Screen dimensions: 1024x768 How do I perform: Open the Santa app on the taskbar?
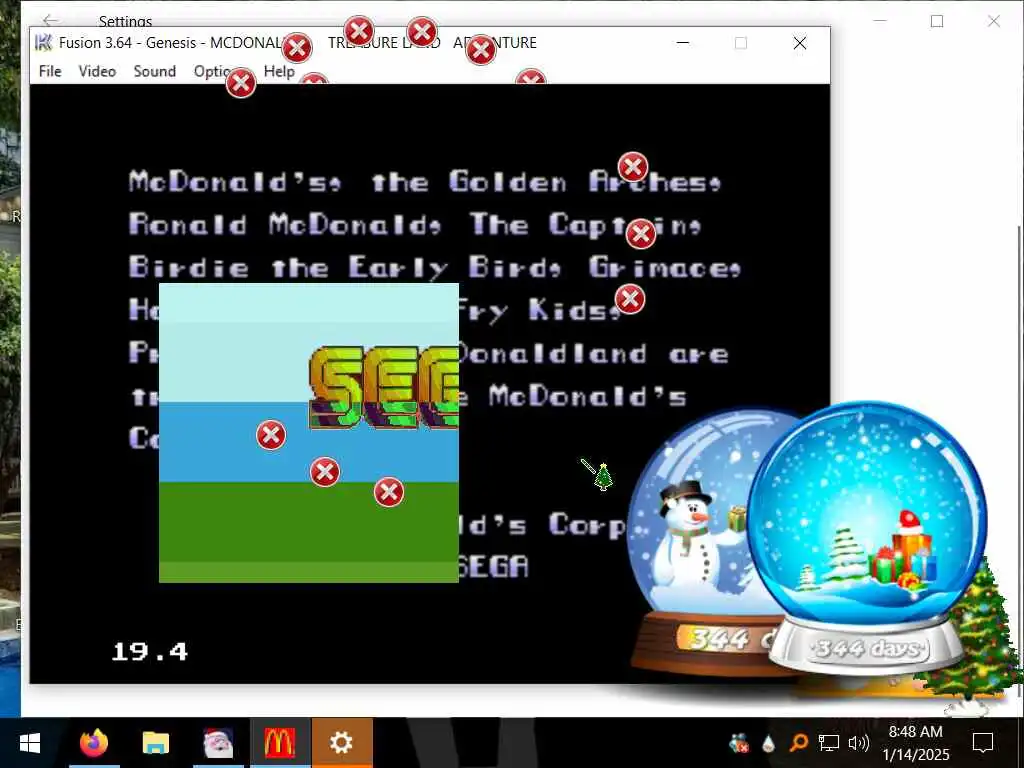218,743
